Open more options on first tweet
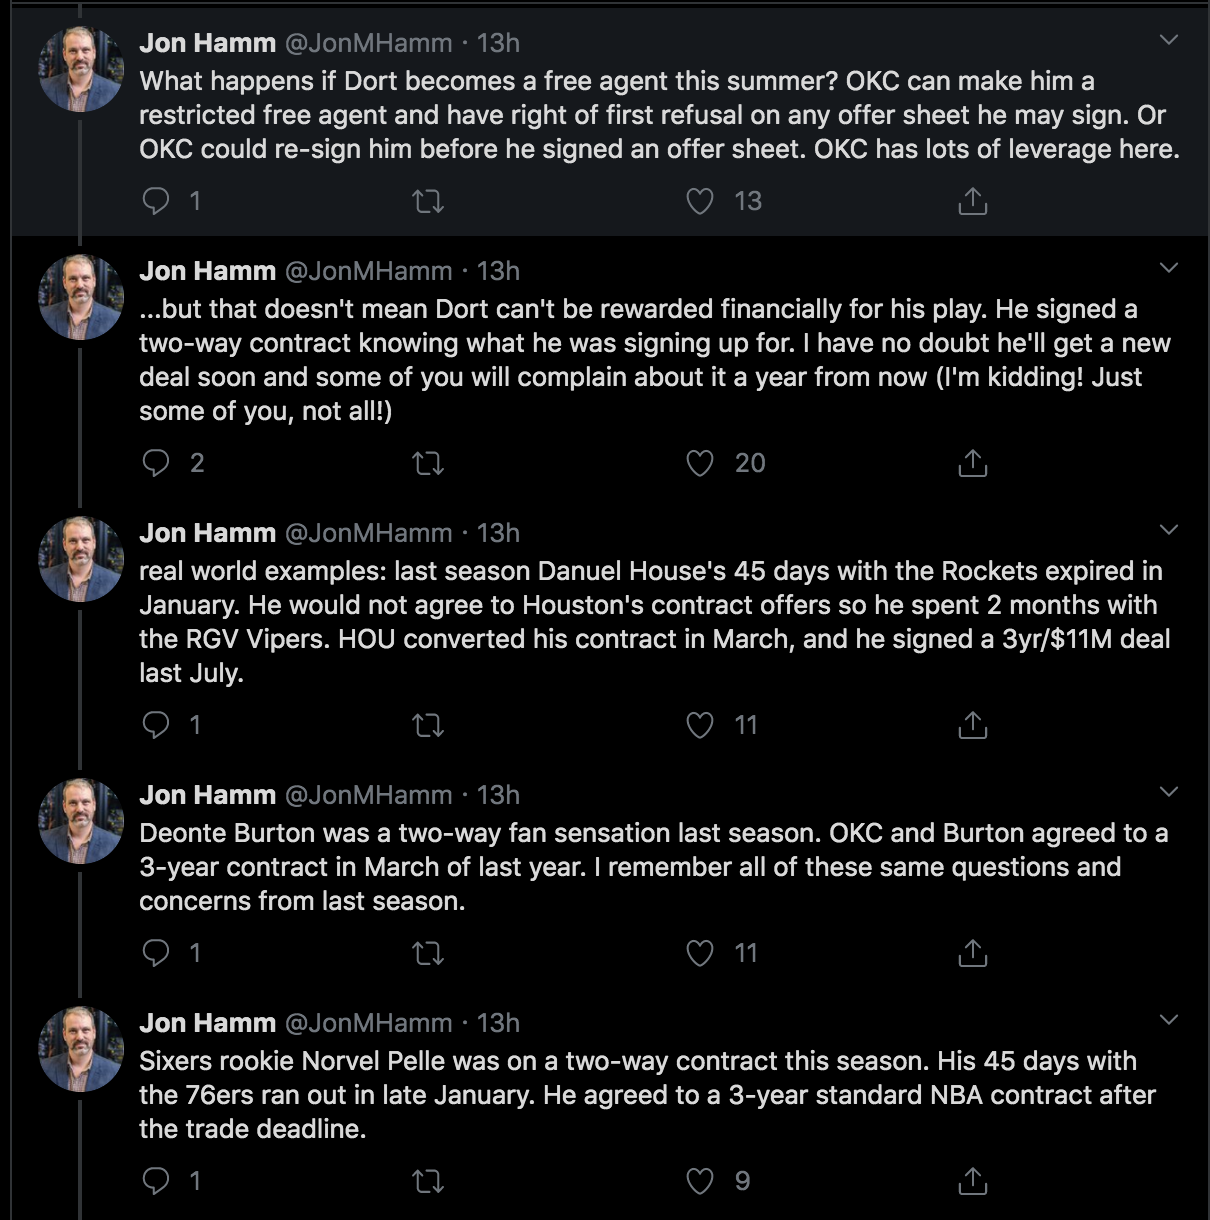 tap(1168, 40)
